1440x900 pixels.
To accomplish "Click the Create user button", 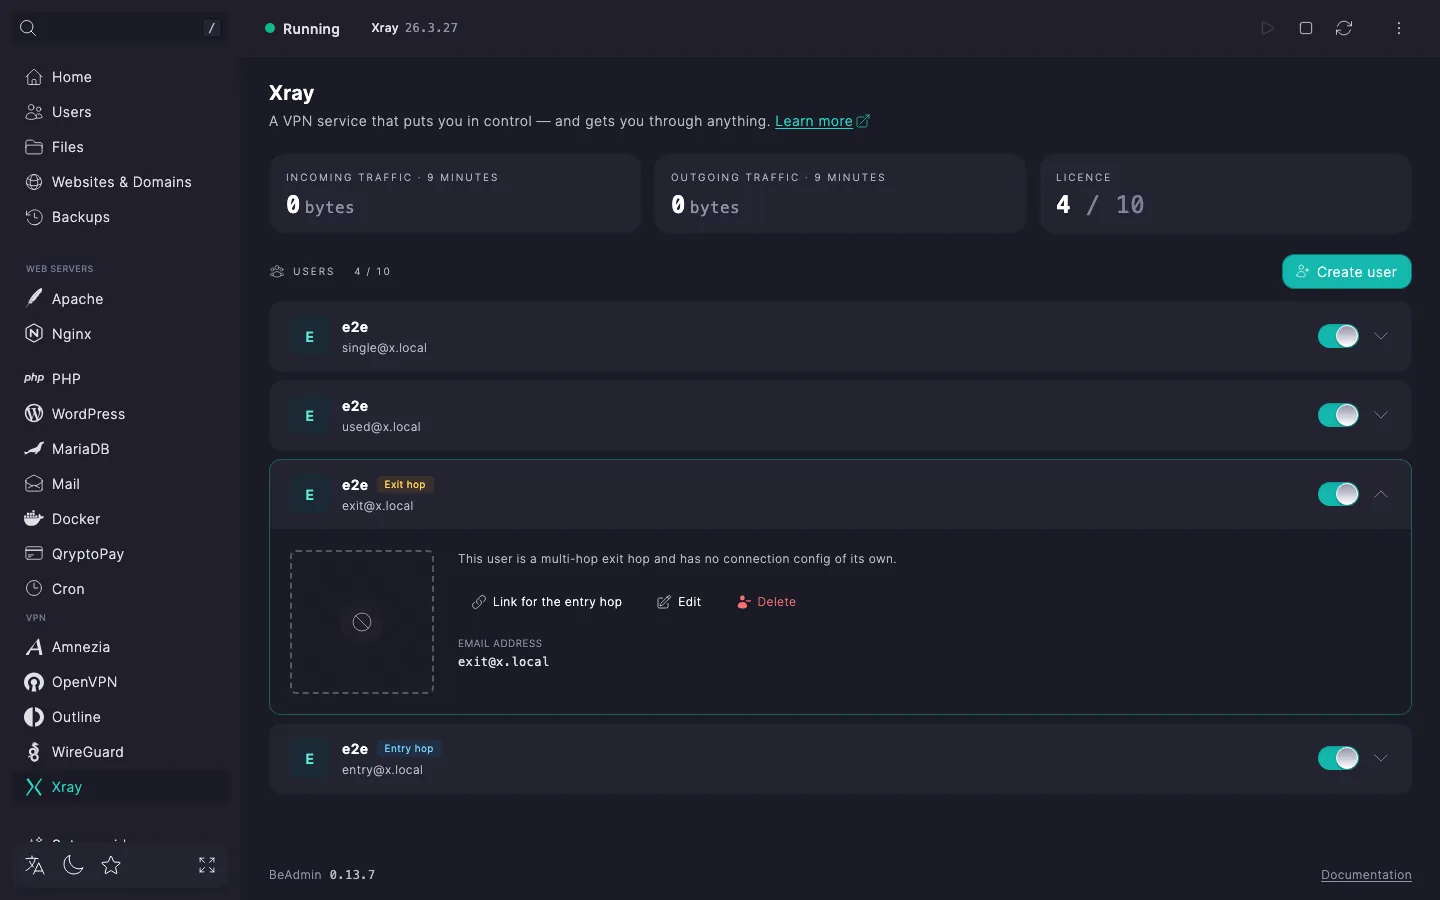I will coord(1347,272).
